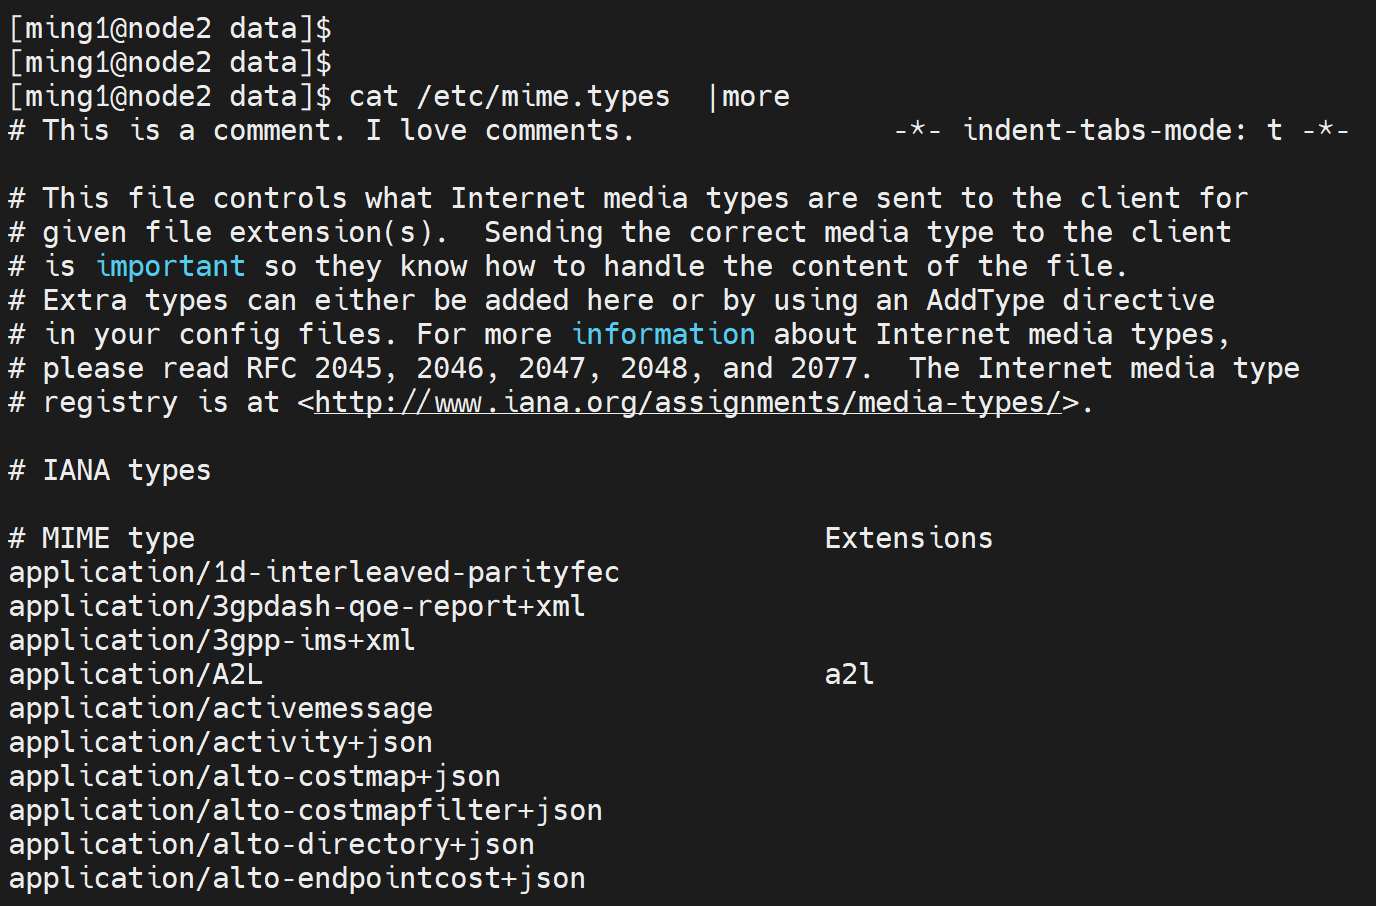Select the application/3gpp-ims+xml line
The height and width of the screenshot is (906, 1376).
pyautogui.click(x=212, y=640)
